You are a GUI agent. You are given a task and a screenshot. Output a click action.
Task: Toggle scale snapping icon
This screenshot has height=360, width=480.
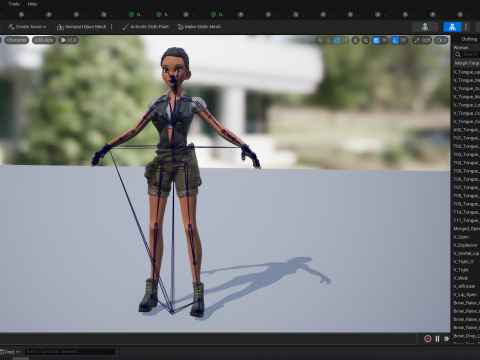(x=417, y=40)
